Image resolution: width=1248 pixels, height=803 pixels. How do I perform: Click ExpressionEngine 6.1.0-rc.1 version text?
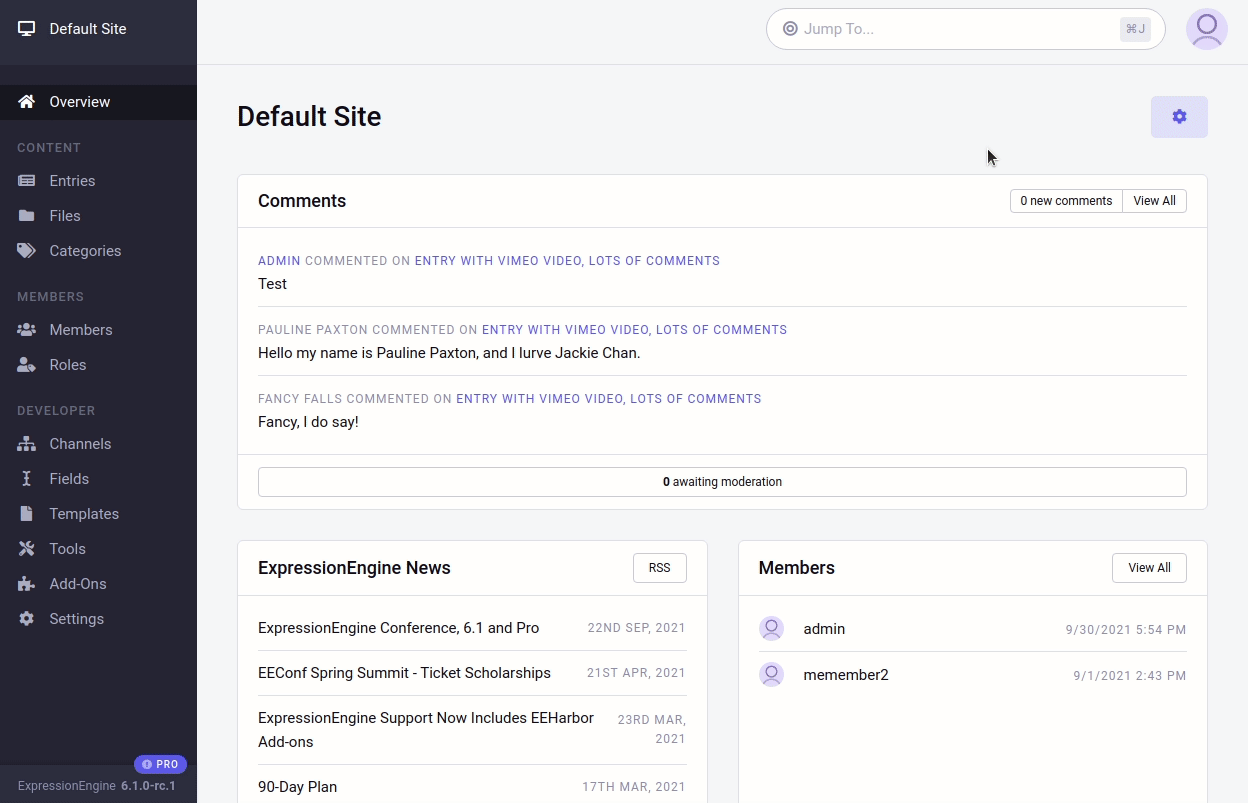pos(97,786)
